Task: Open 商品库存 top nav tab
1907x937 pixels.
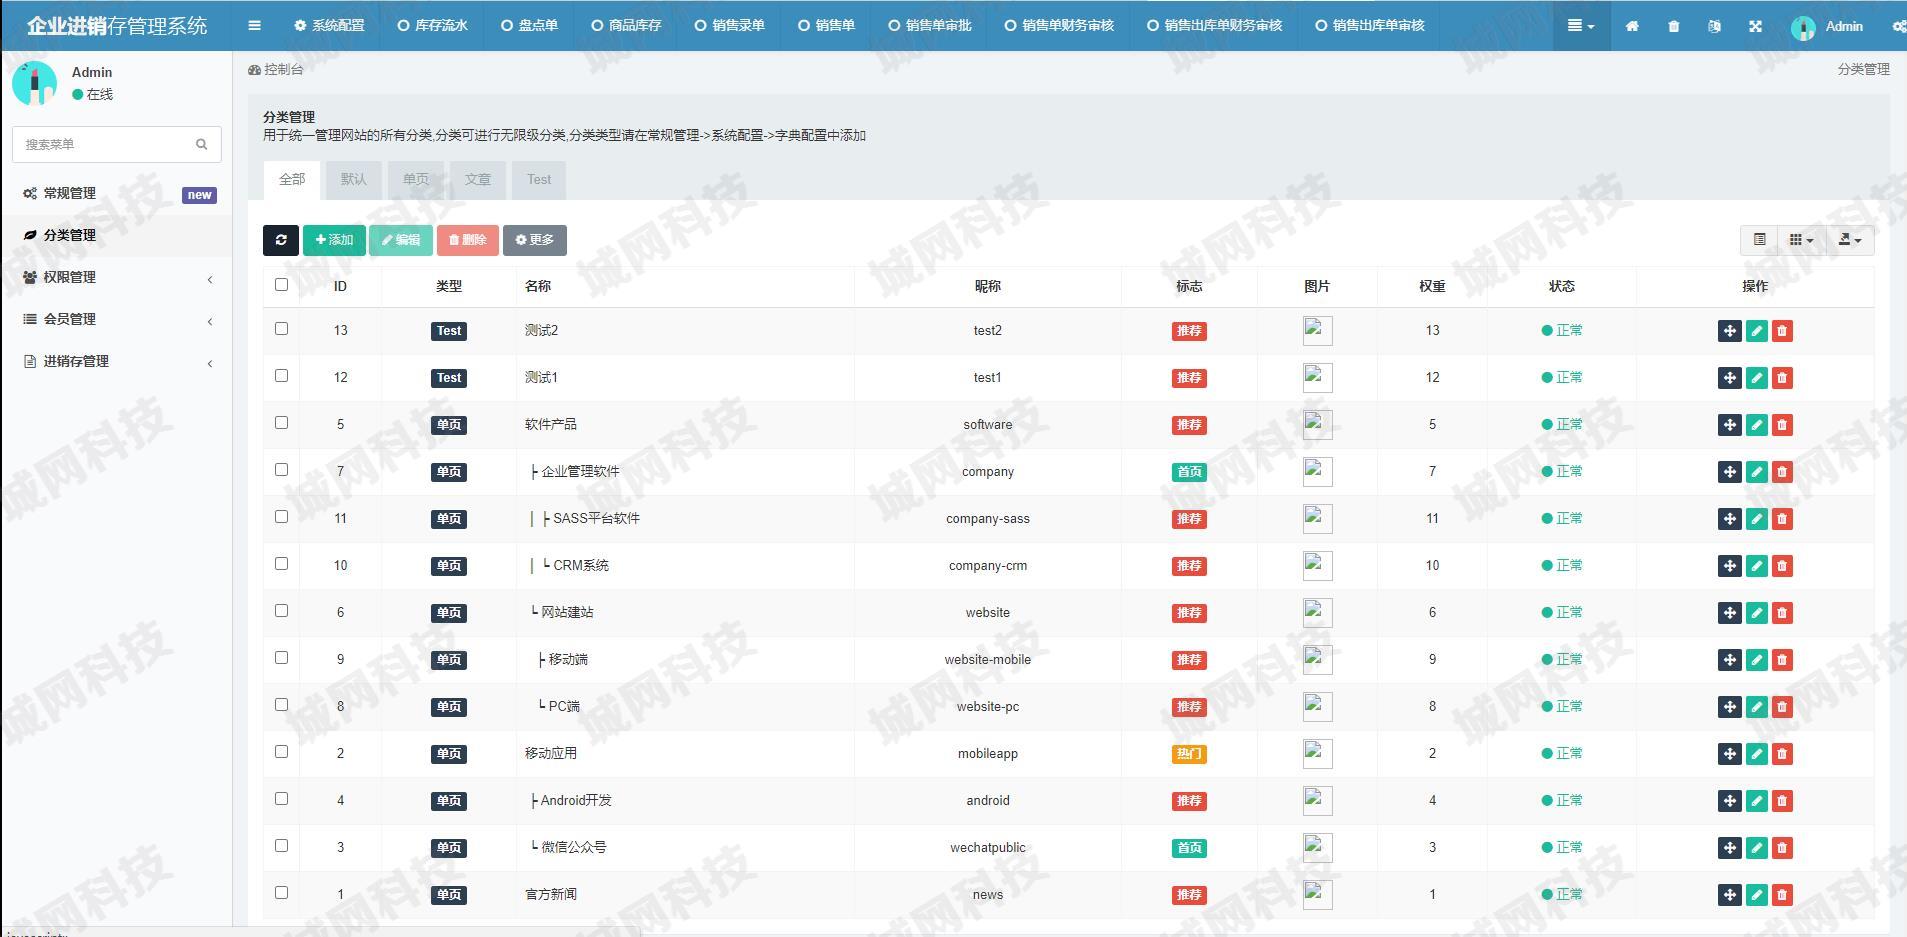Action: (627, 26)
